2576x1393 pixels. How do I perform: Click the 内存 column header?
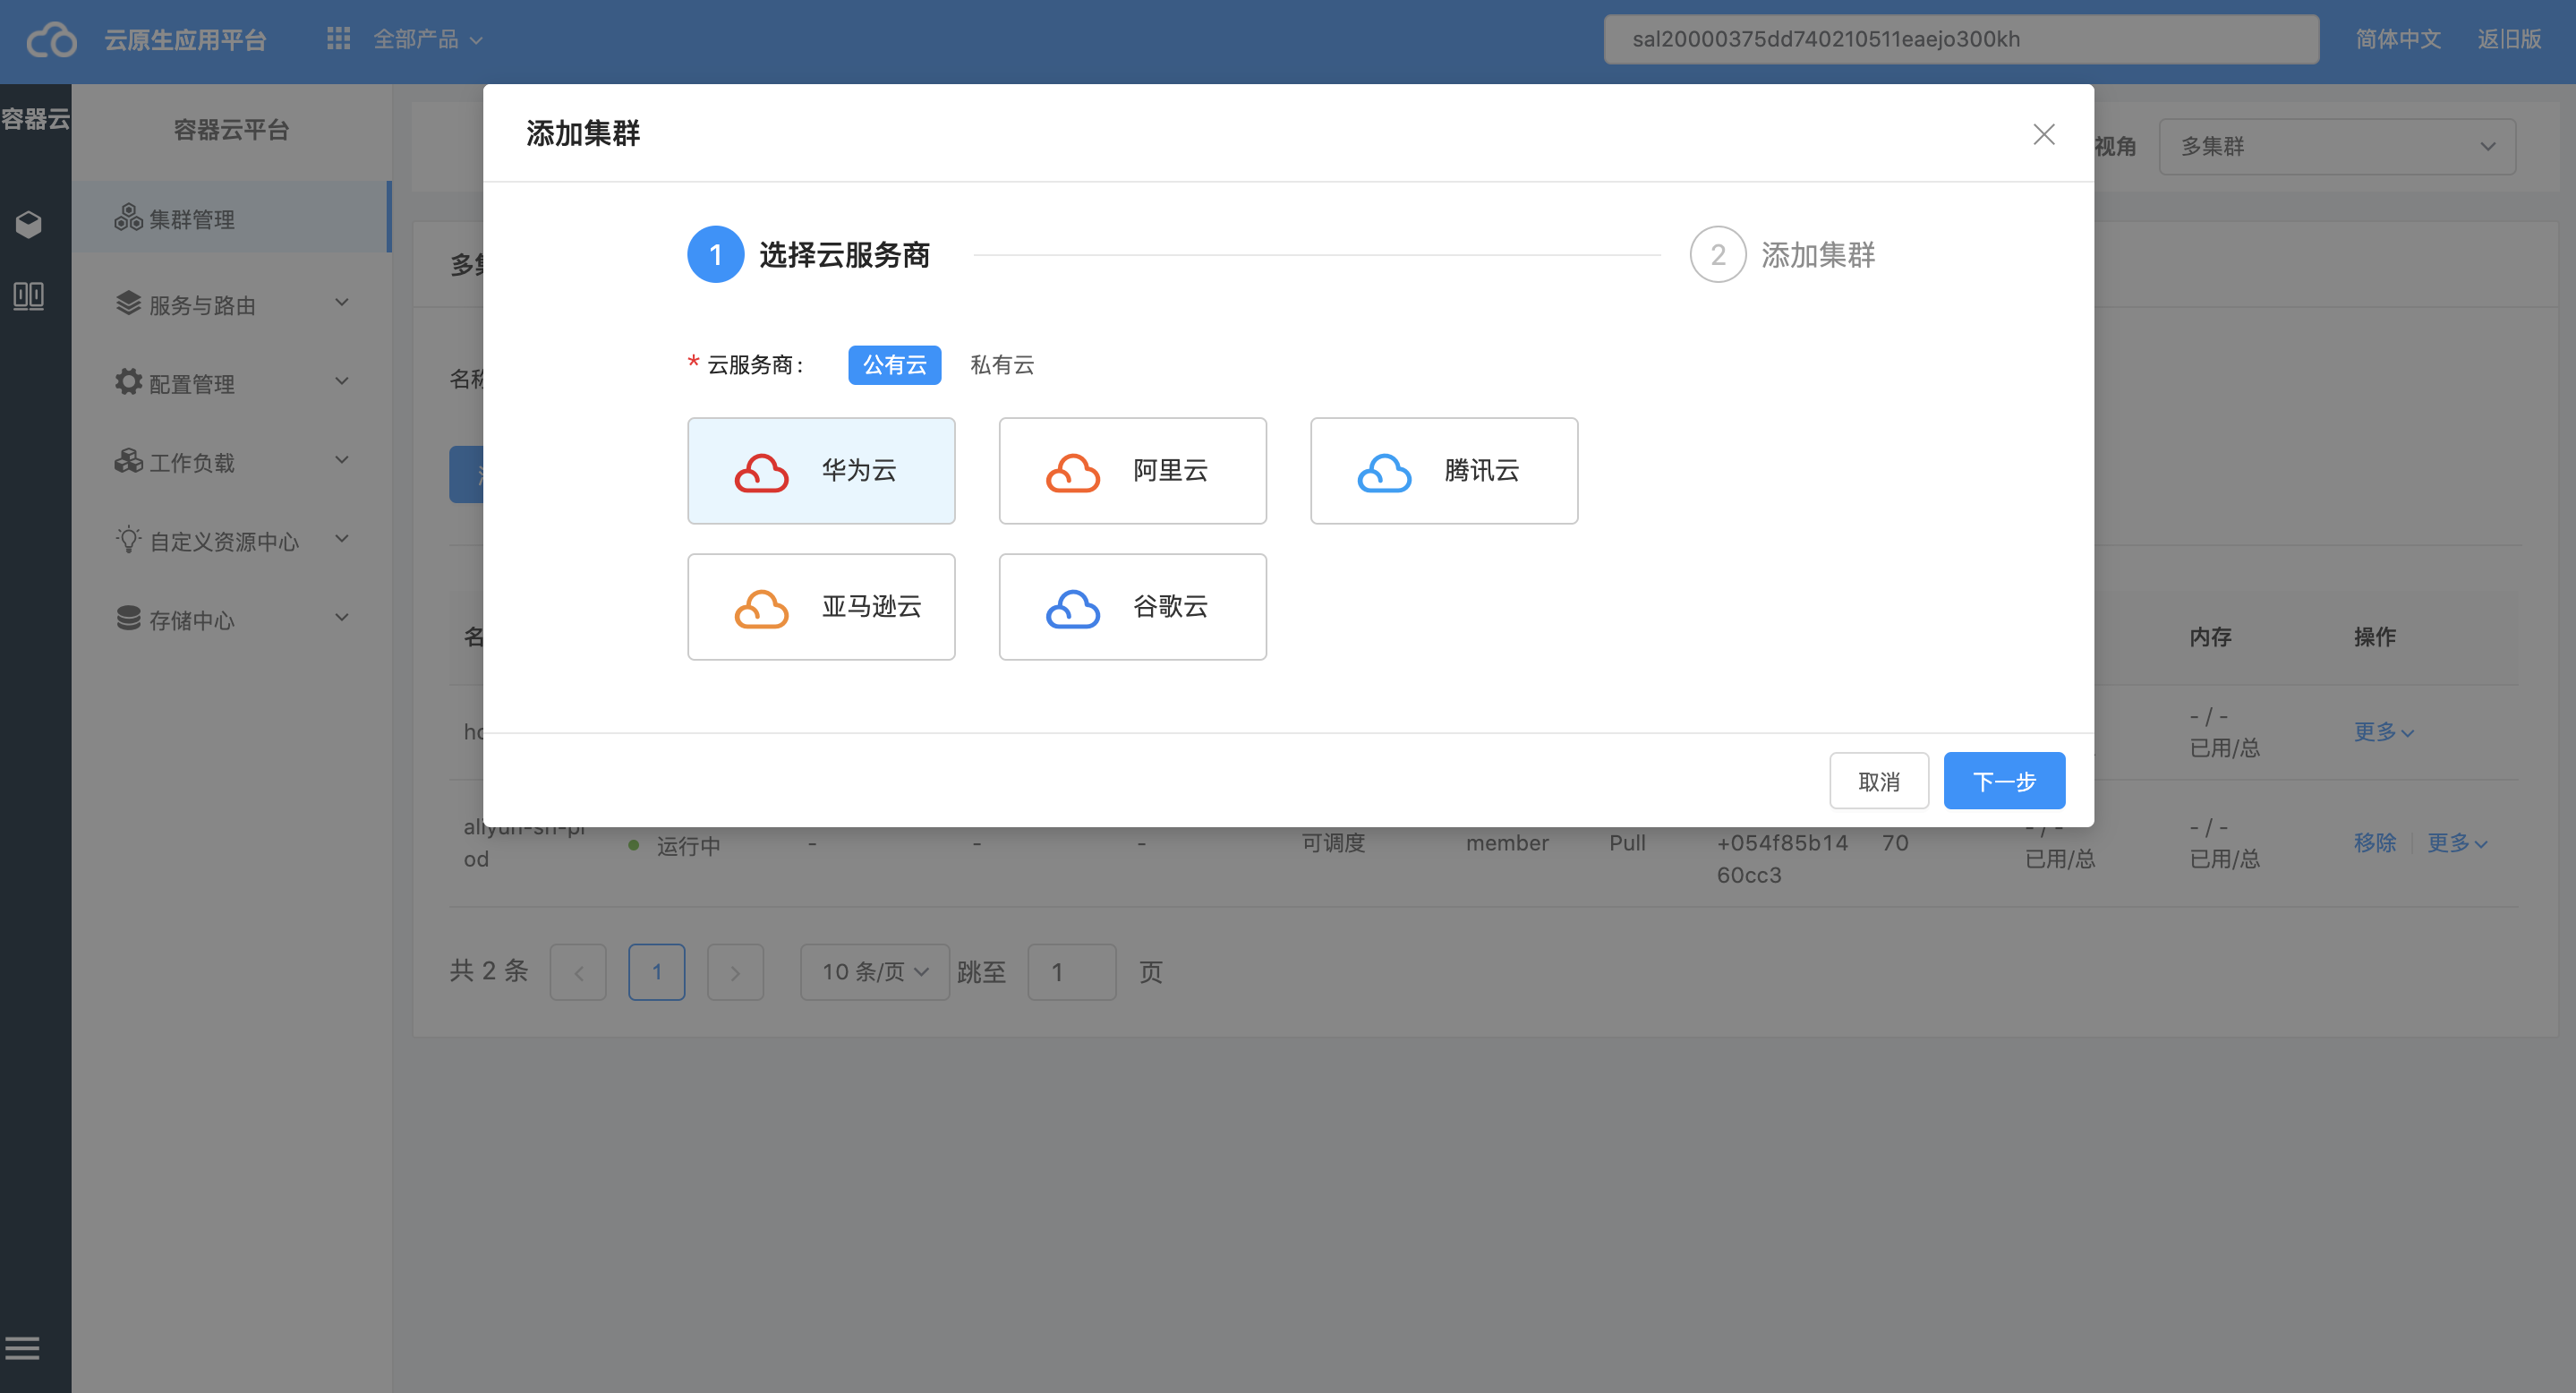[2210, 637]
